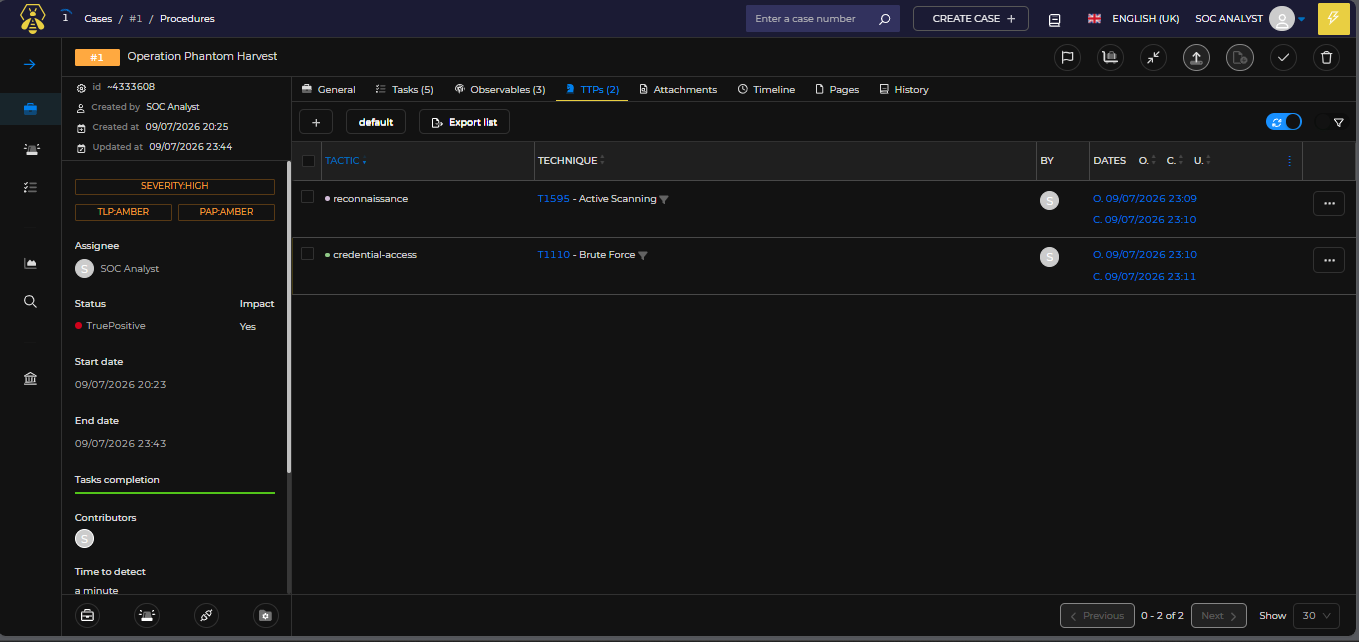This screenshot has width=1359, height=642.
Task: Open Organisation building sidebar icon
Action: [31, 378]
